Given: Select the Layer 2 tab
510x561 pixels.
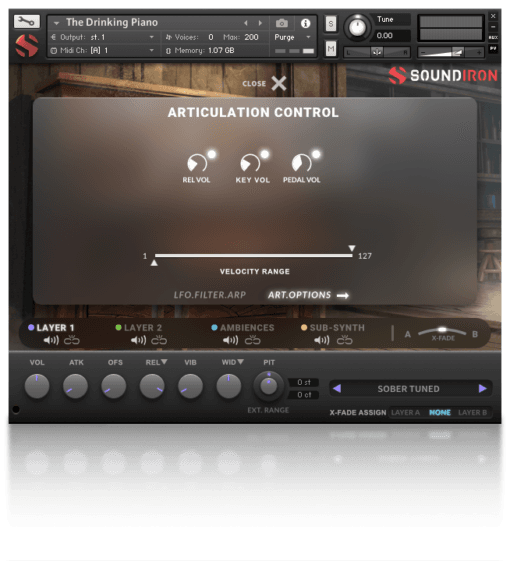Looking at the screenshot, I should coord(139,328).
